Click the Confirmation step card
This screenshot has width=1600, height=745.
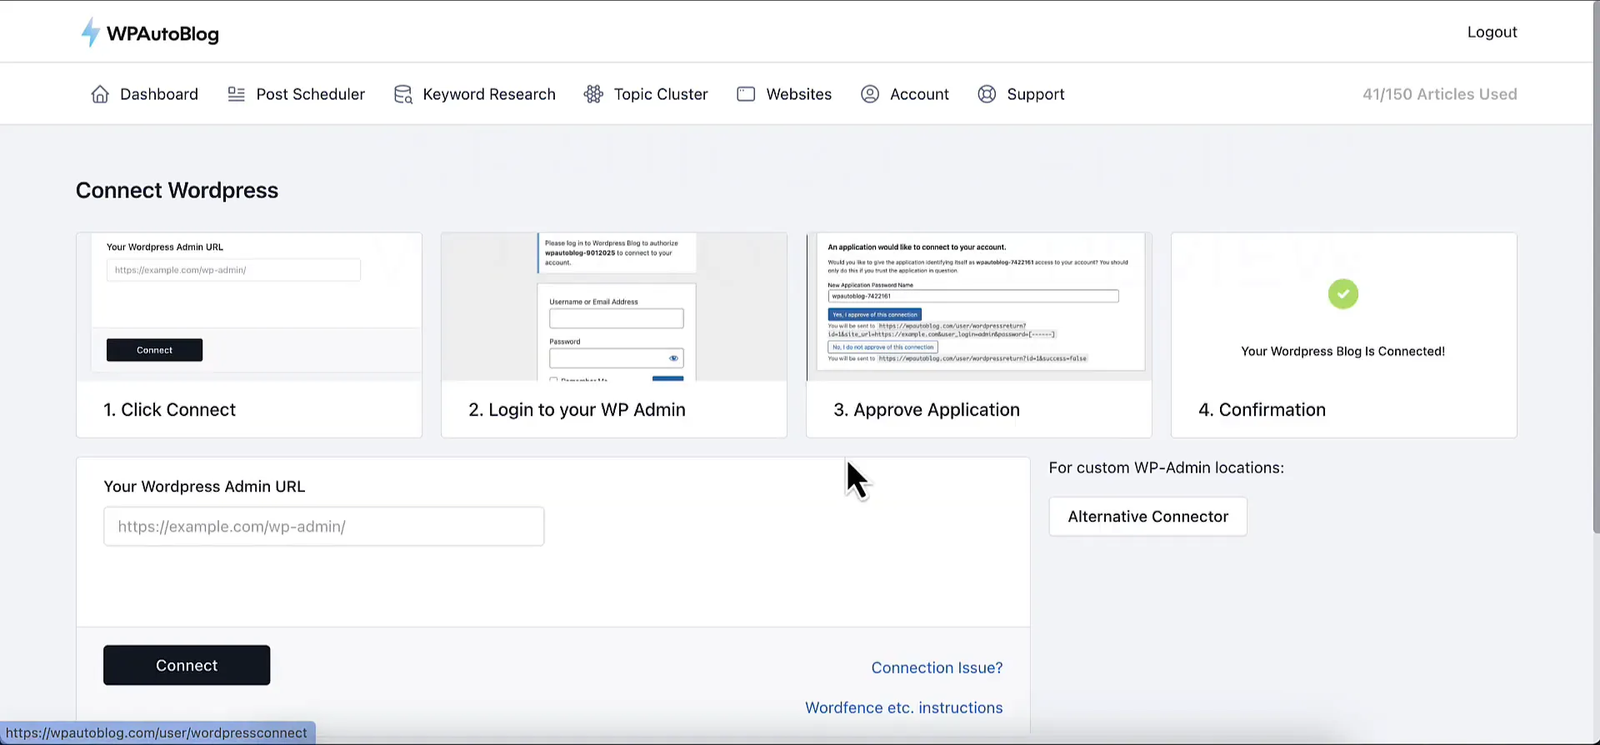1344,335
